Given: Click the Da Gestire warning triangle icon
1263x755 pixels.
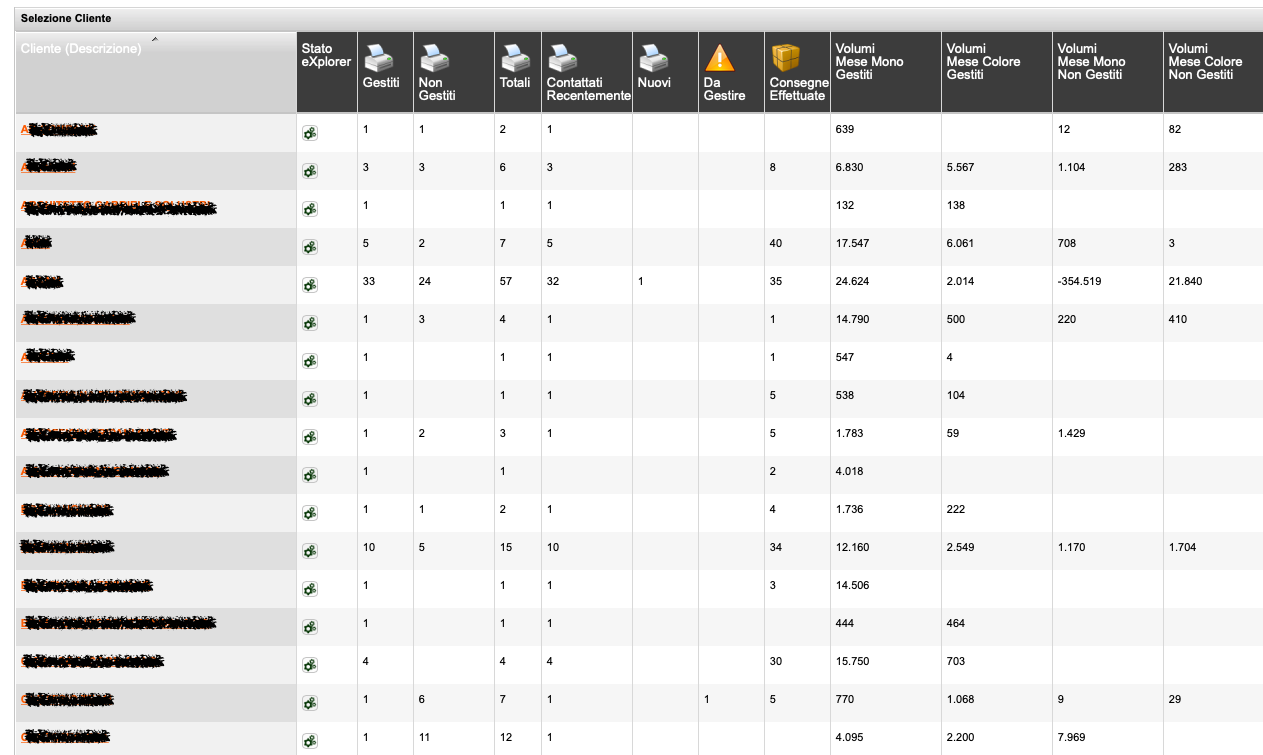Looking at the screenshot, I should tap(719, 58).
